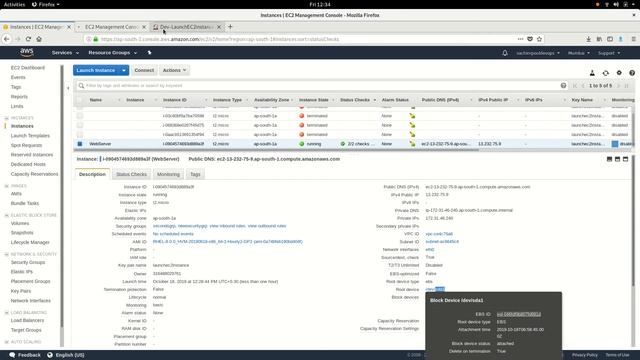Change language from English (US)
Screen dimensions: 640x360
coord(66,355)
